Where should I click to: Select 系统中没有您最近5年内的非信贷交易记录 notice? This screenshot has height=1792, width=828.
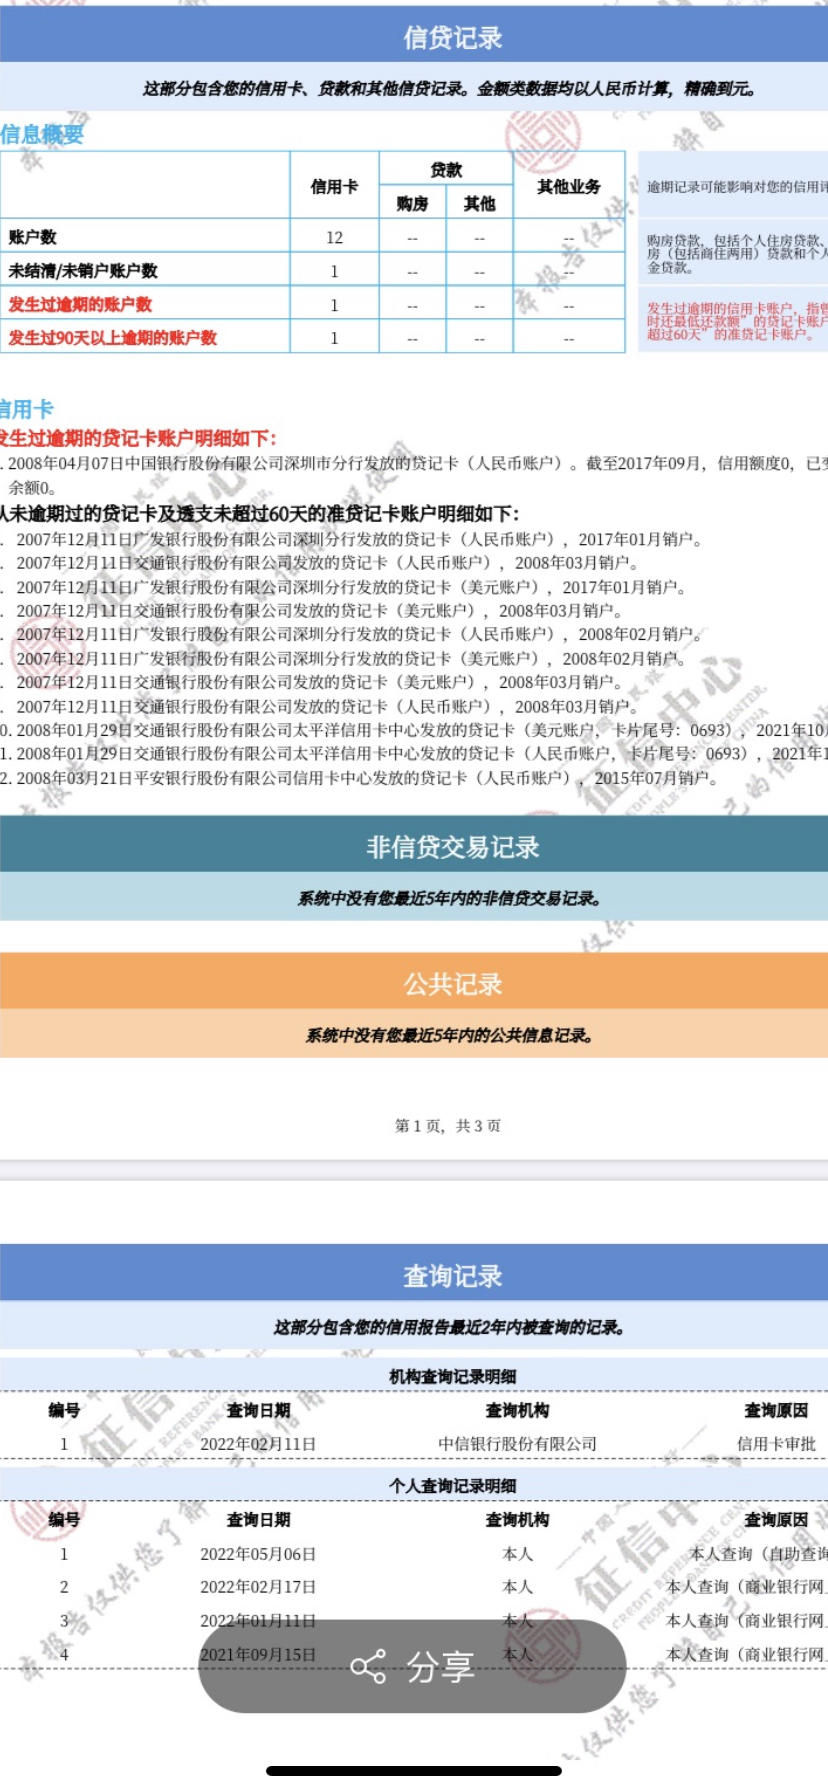coord(450,898)
